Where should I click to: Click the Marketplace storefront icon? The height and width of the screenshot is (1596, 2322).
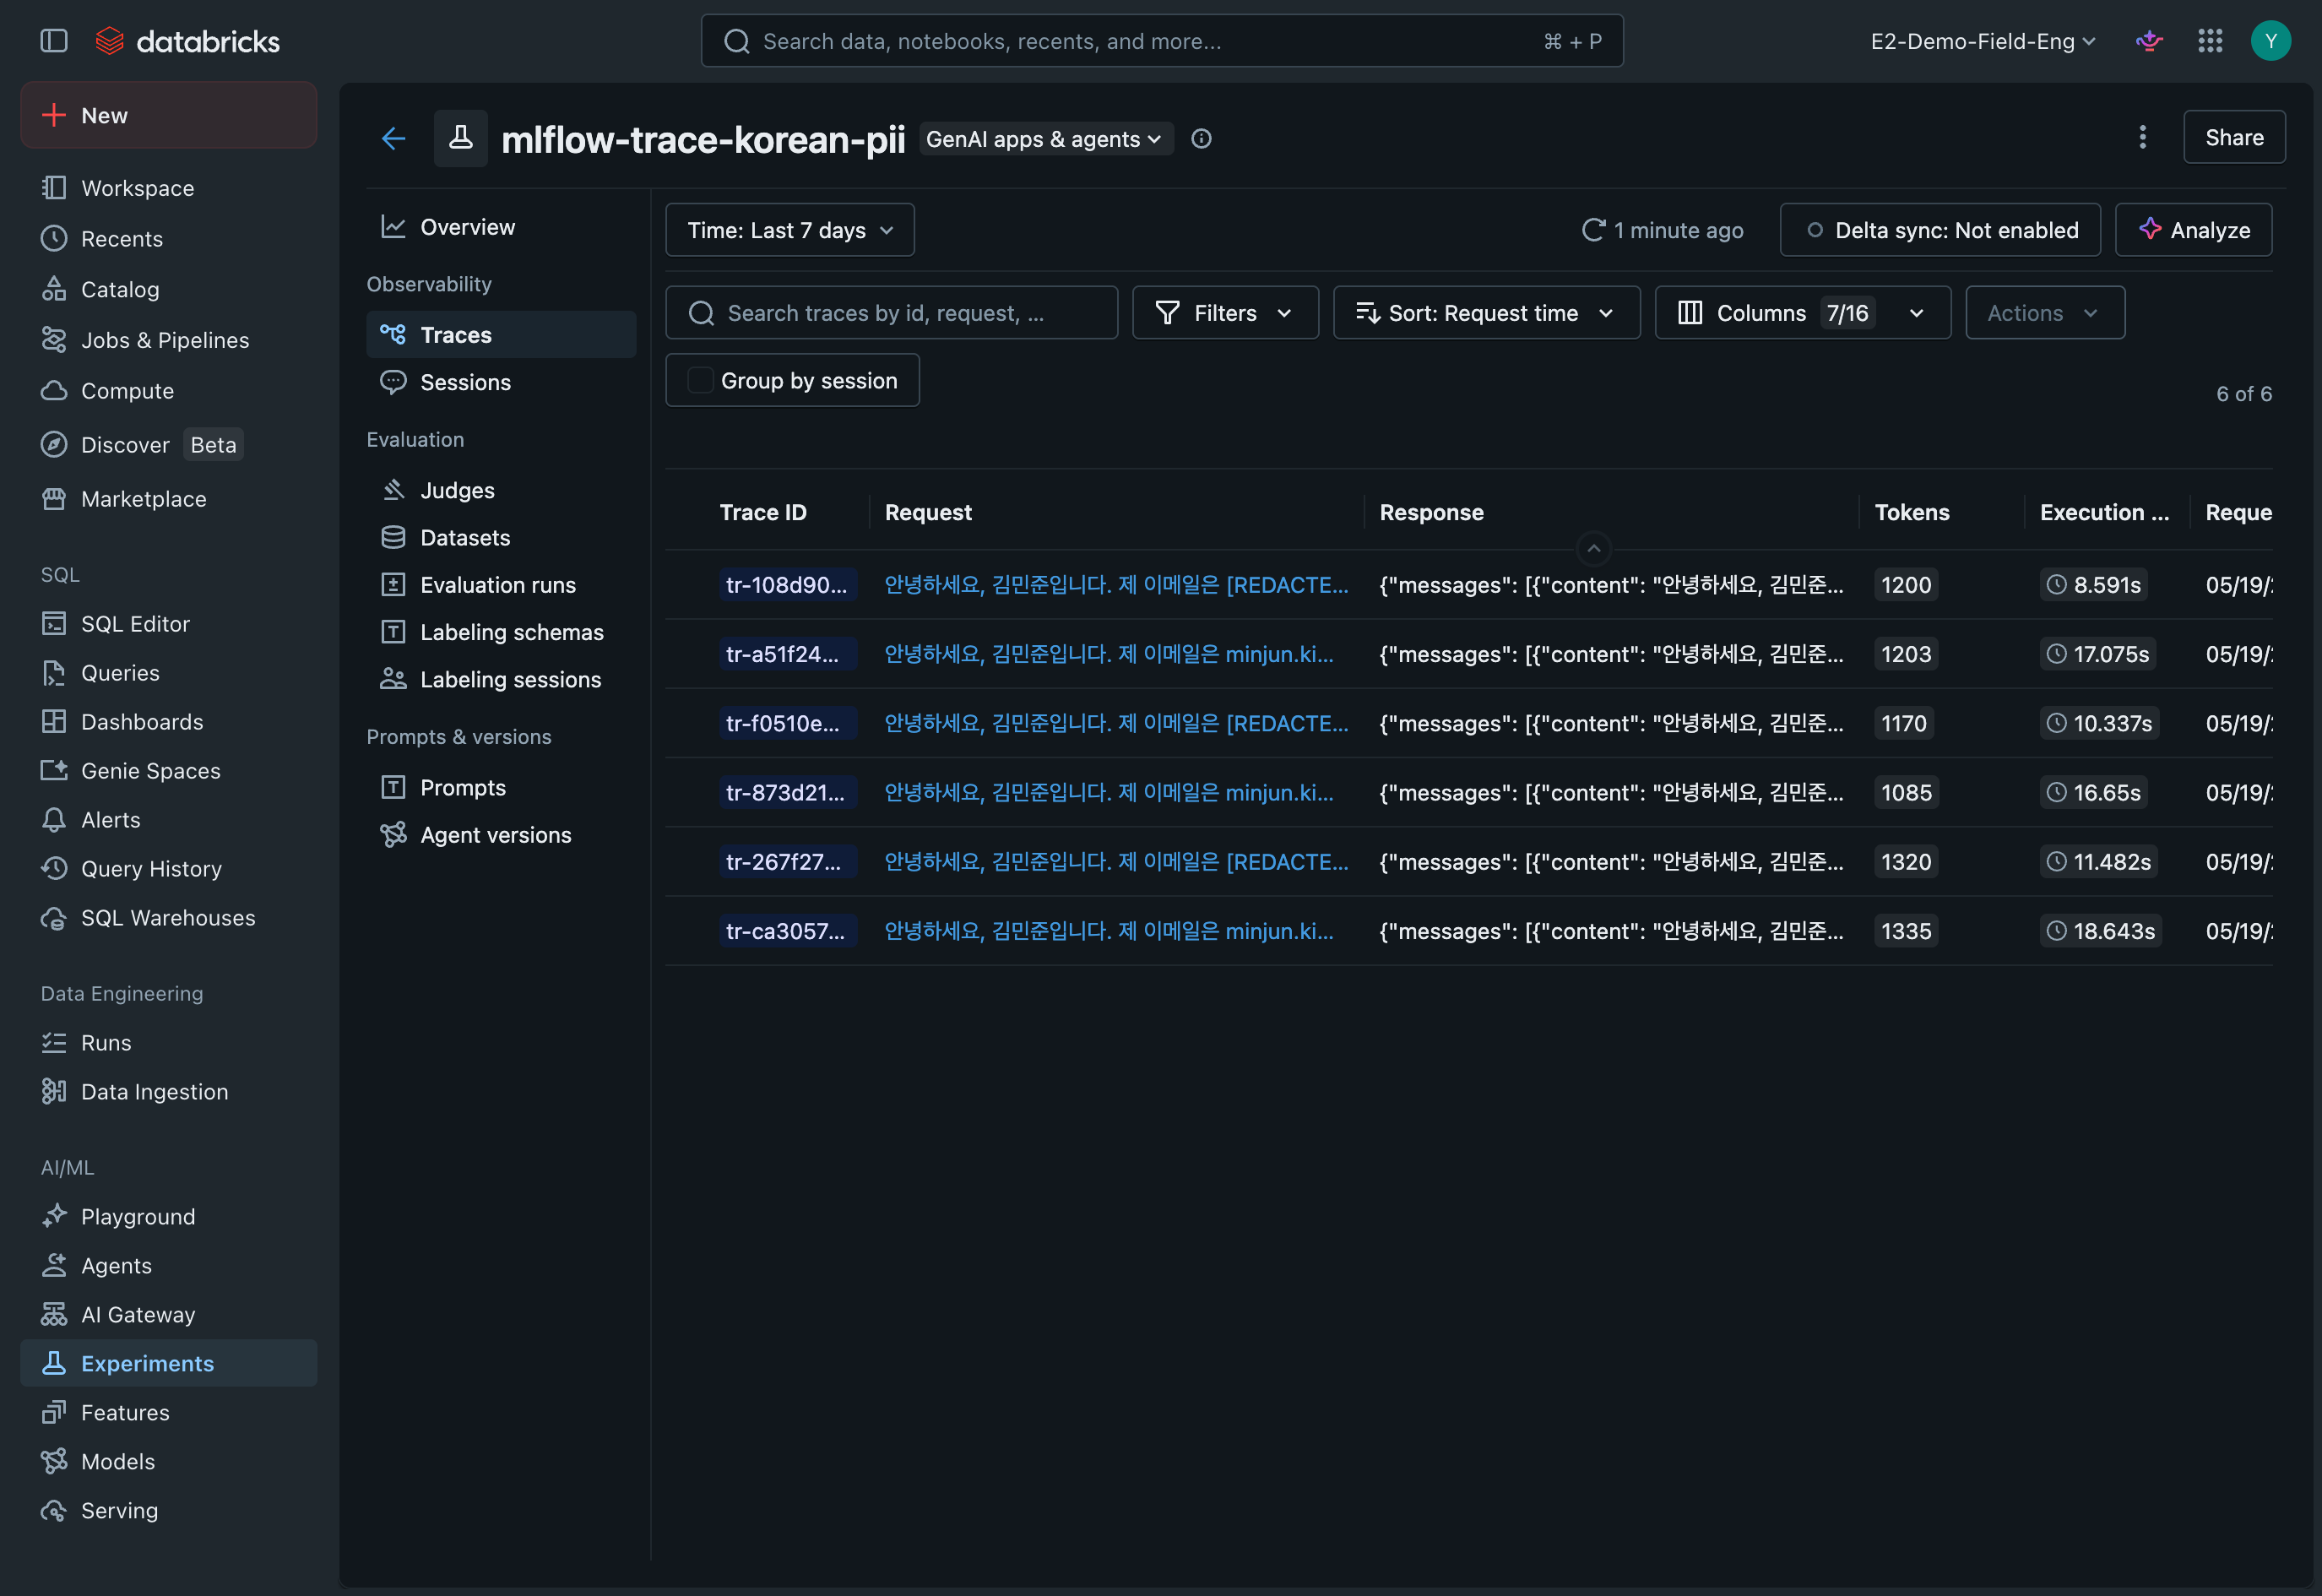click(54, 498)
